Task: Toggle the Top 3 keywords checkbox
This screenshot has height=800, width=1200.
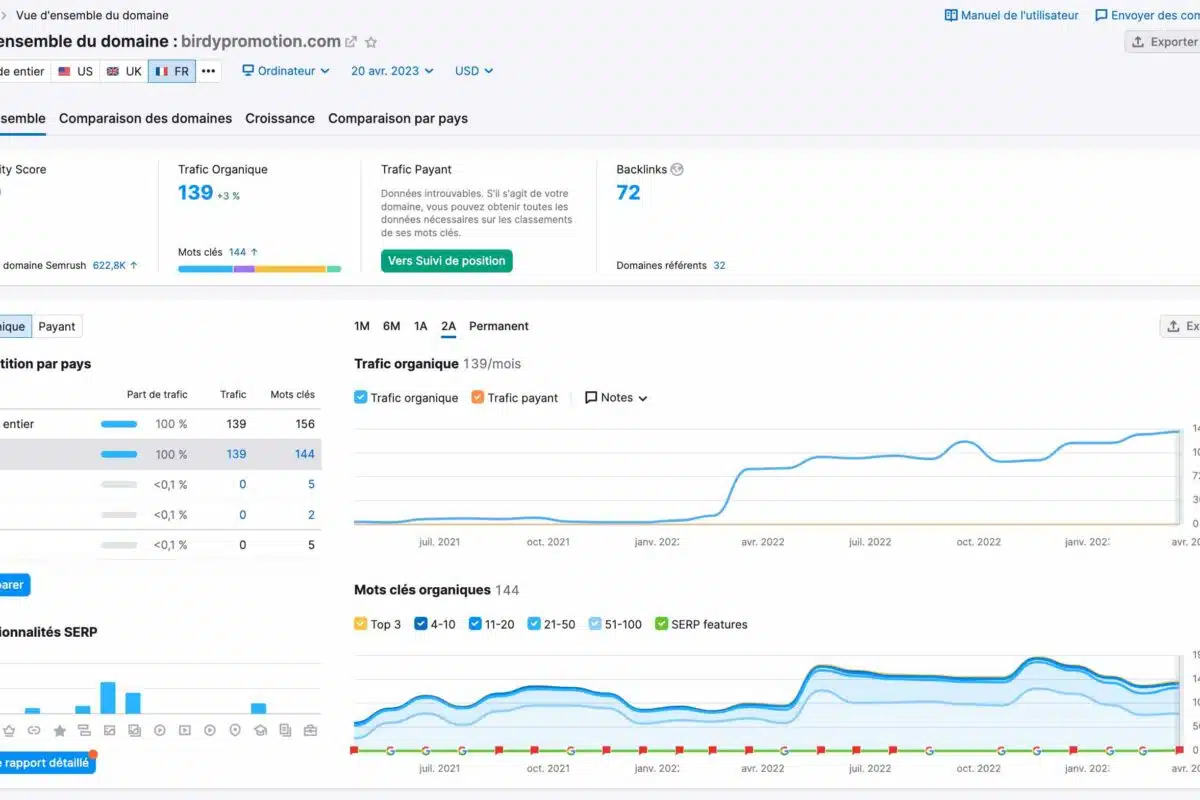Action: [361, 624]
